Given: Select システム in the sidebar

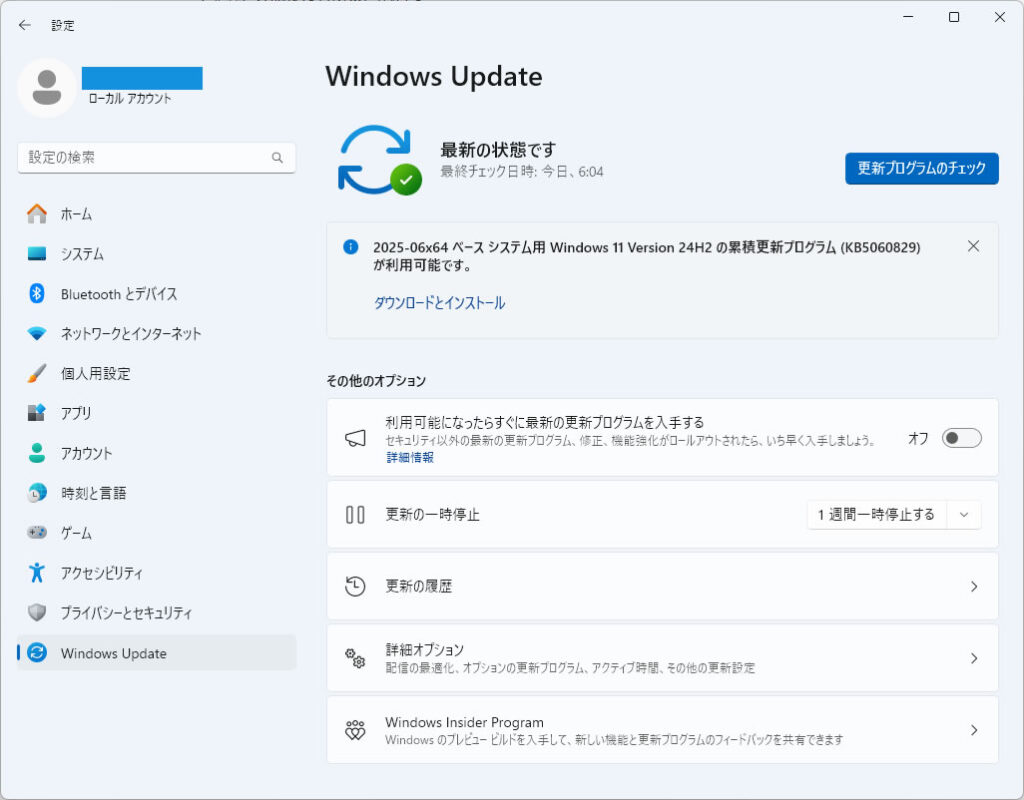Looking at the screenshot, I should [x=157, y=253].
